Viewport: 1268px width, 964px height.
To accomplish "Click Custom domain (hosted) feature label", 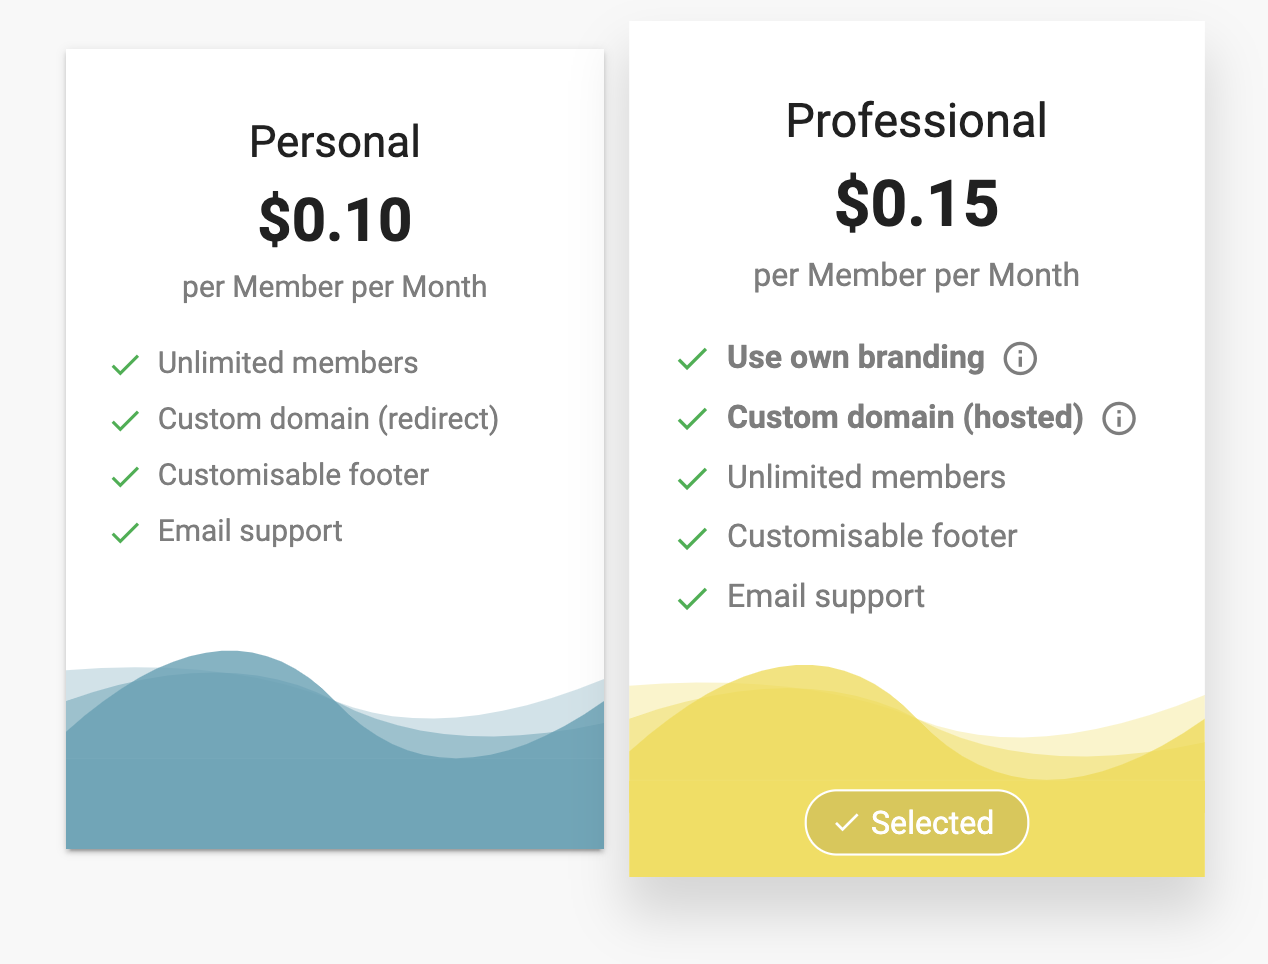I will pos(904,417).
